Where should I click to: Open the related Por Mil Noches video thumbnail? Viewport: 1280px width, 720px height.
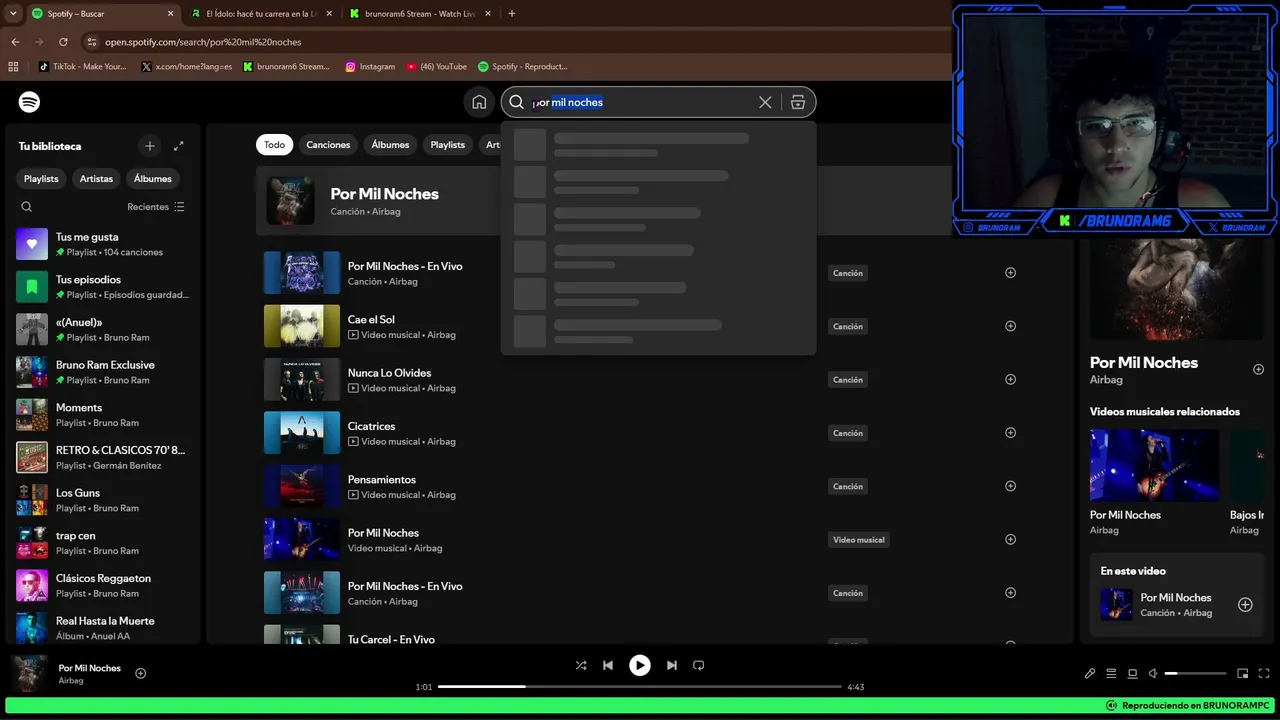(1155, 465)
